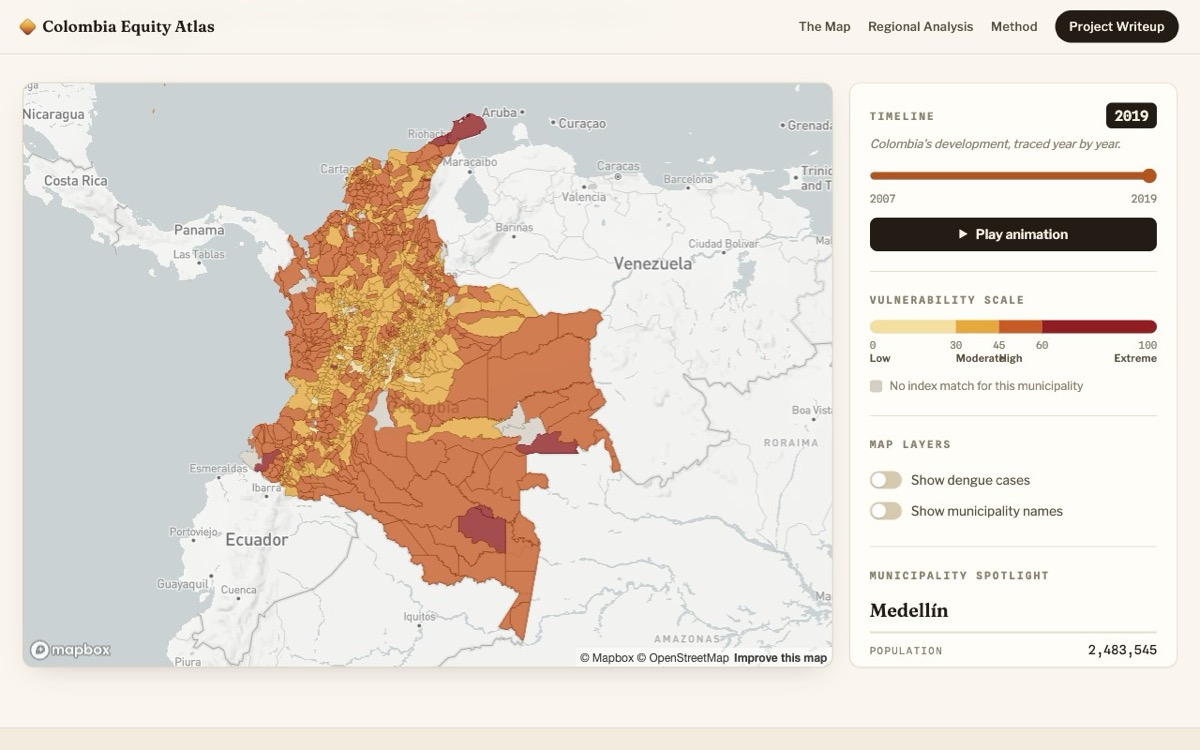Toggle Show dengue cases switch
This screenshot has width=1200, height=750.
886,480
